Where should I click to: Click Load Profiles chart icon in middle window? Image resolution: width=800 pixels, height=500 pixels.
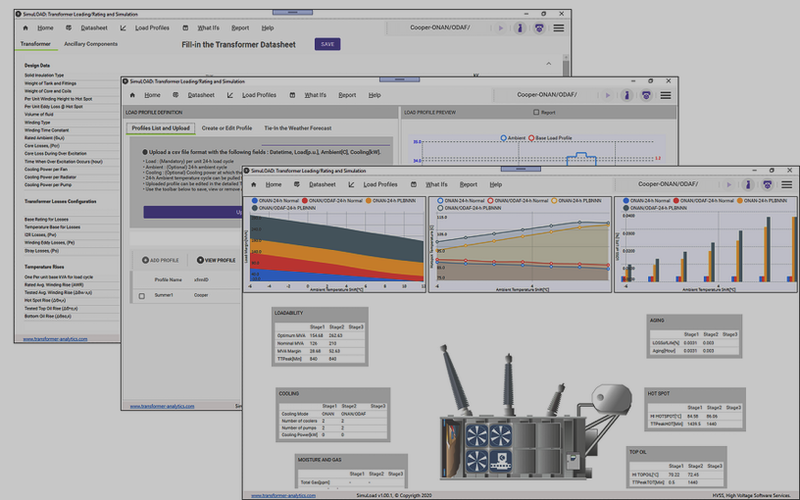tap(230, 95)
